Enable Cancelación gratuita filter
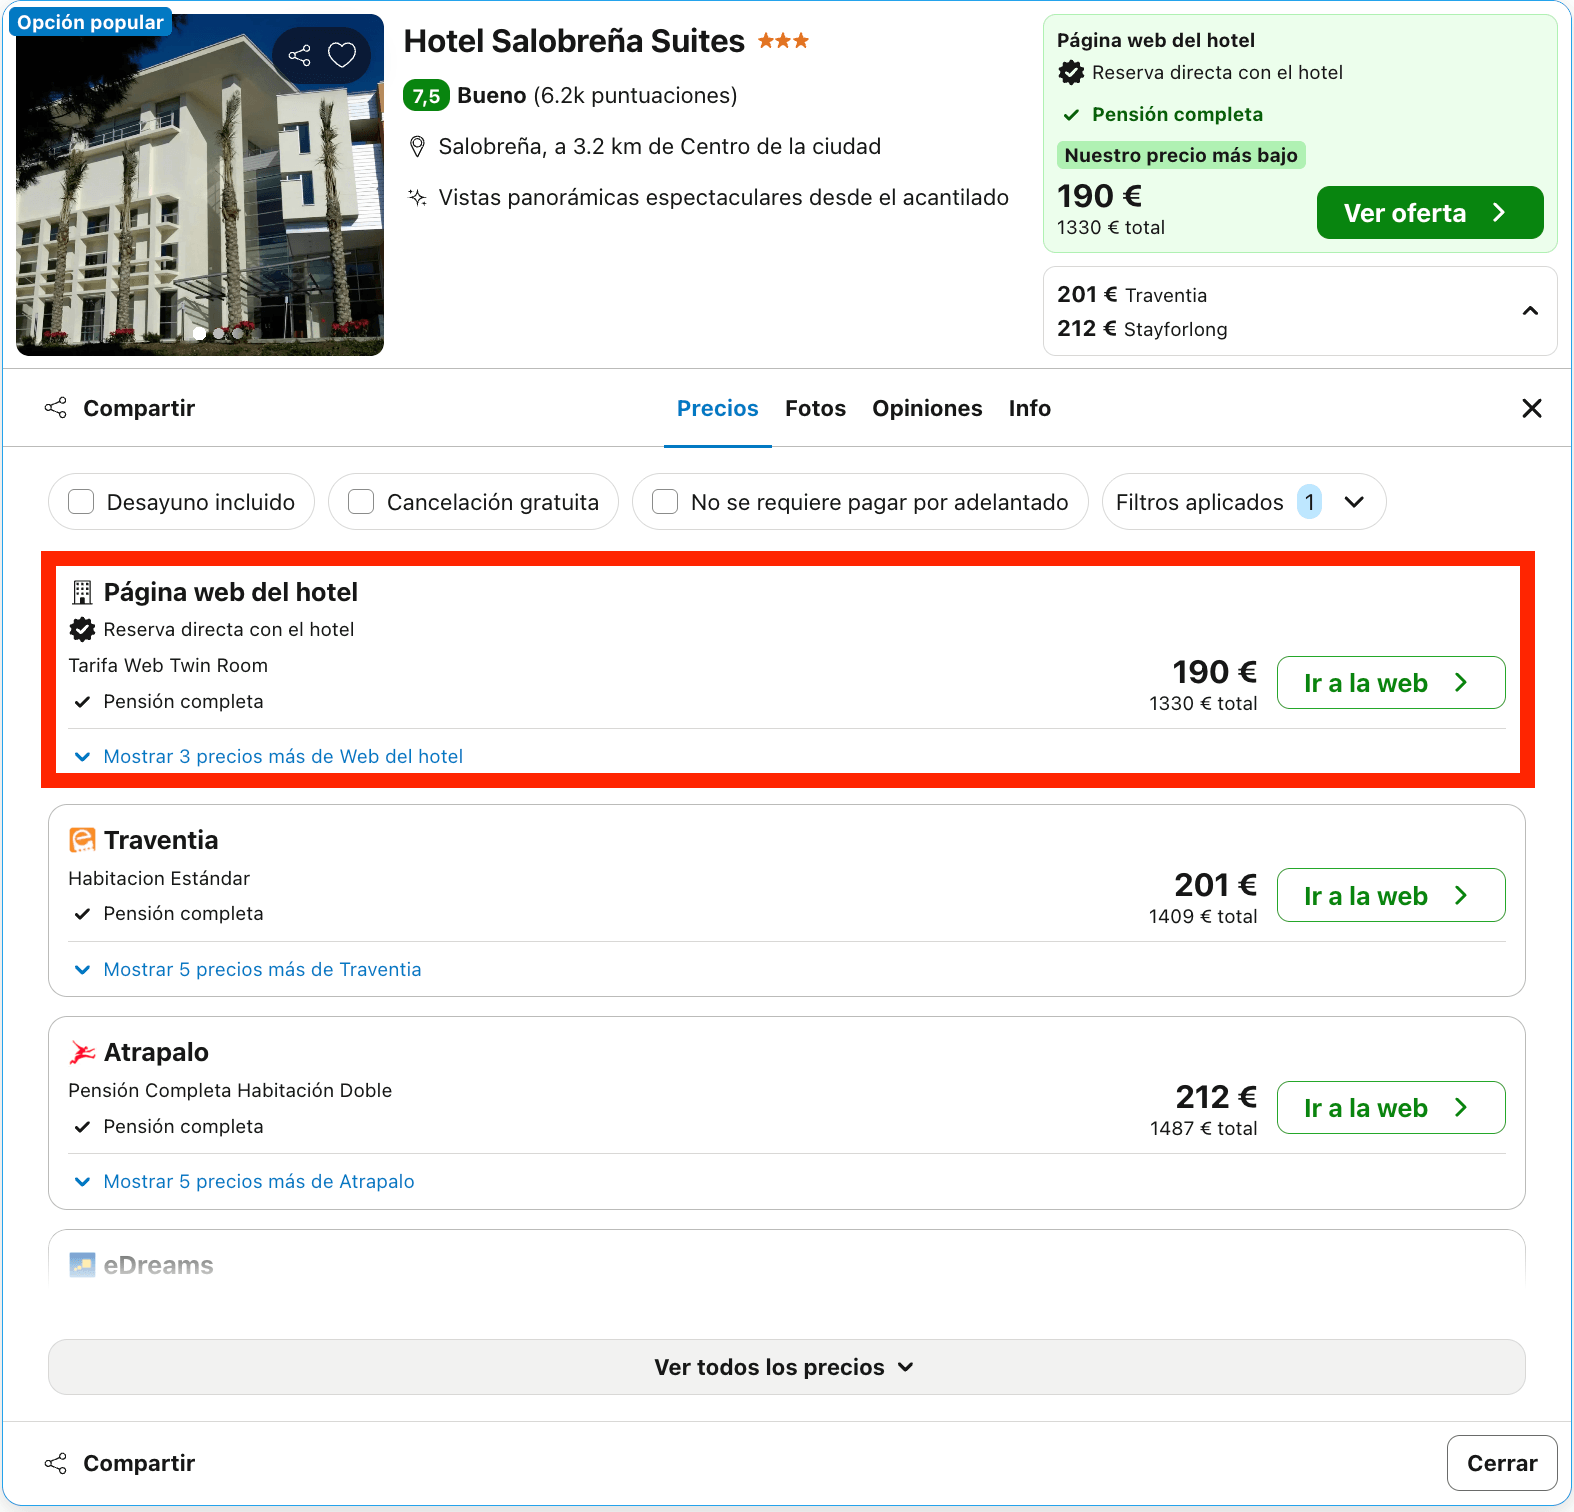The image size is (1574, 1512). pyautogui.click(x=361, y=502)
